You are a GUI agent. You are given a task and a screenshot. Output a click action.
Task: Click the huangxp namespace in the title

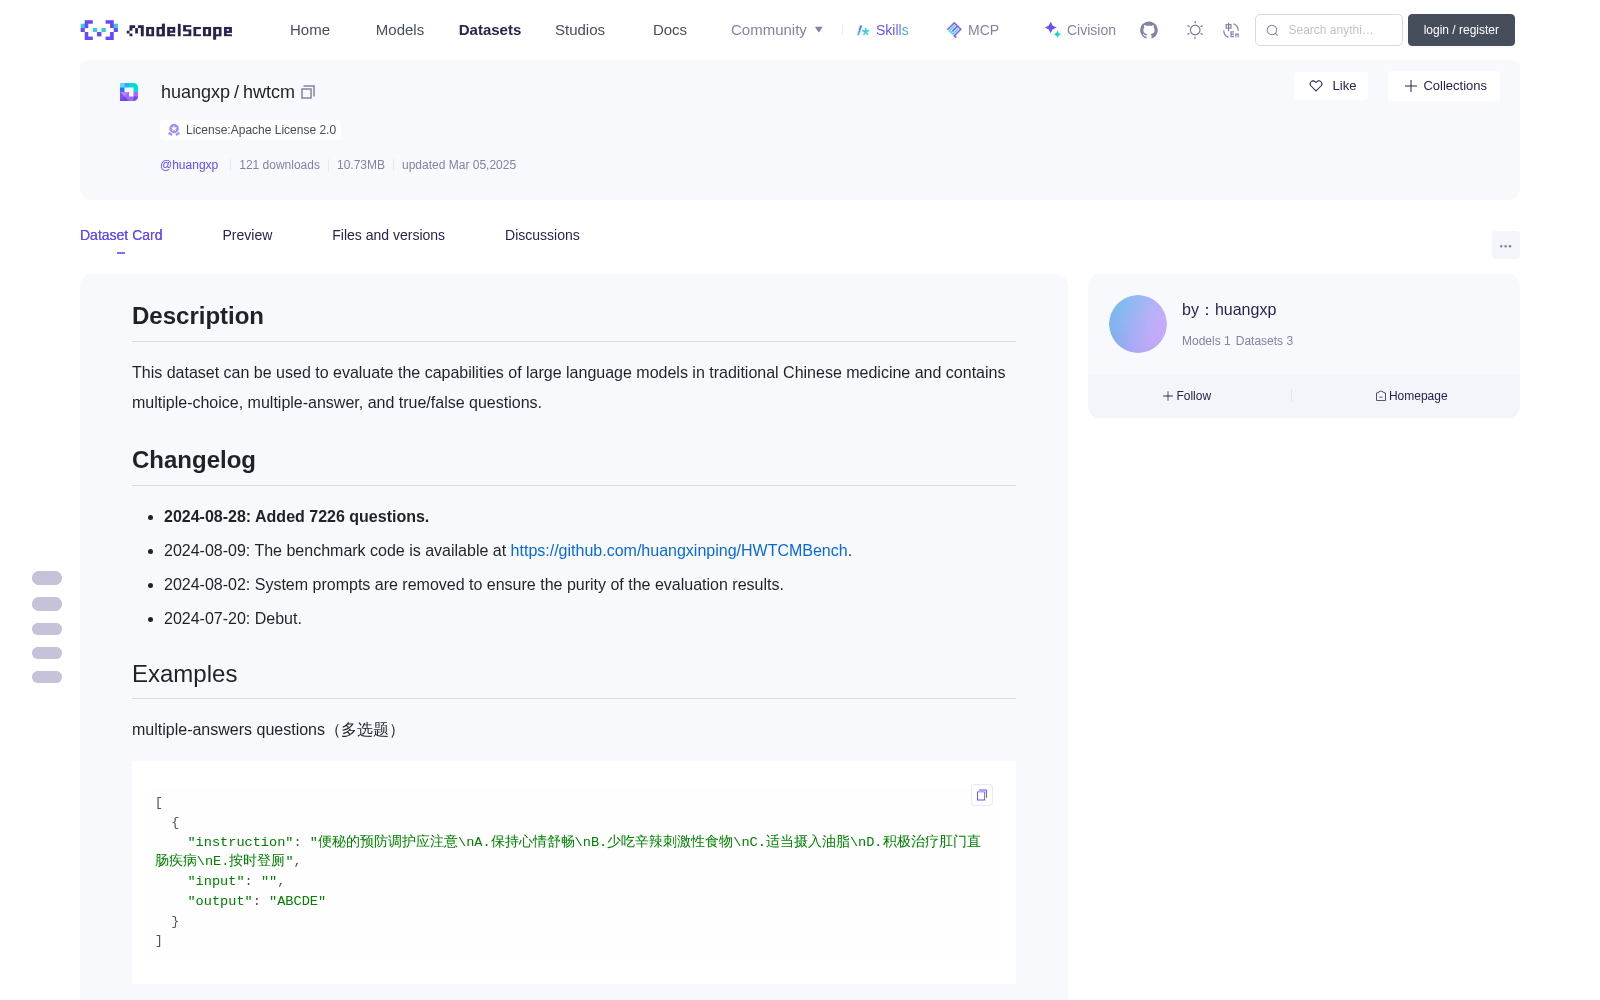click(195, 92)
